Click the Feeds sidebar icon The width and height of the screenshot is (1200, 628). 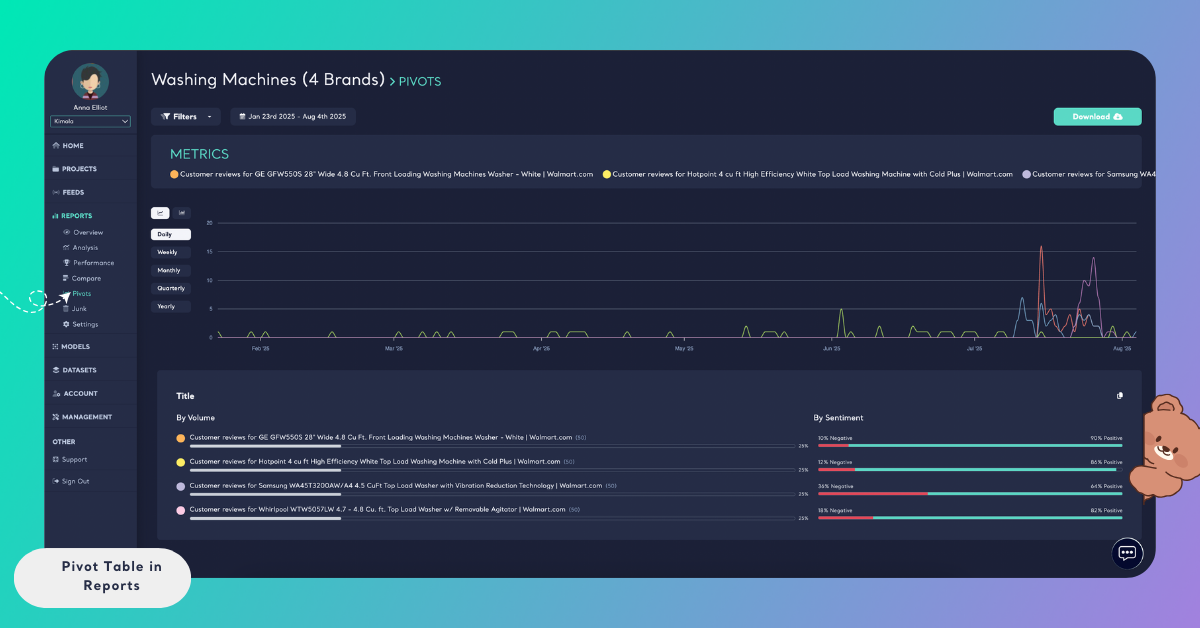(x=55, y=192)
